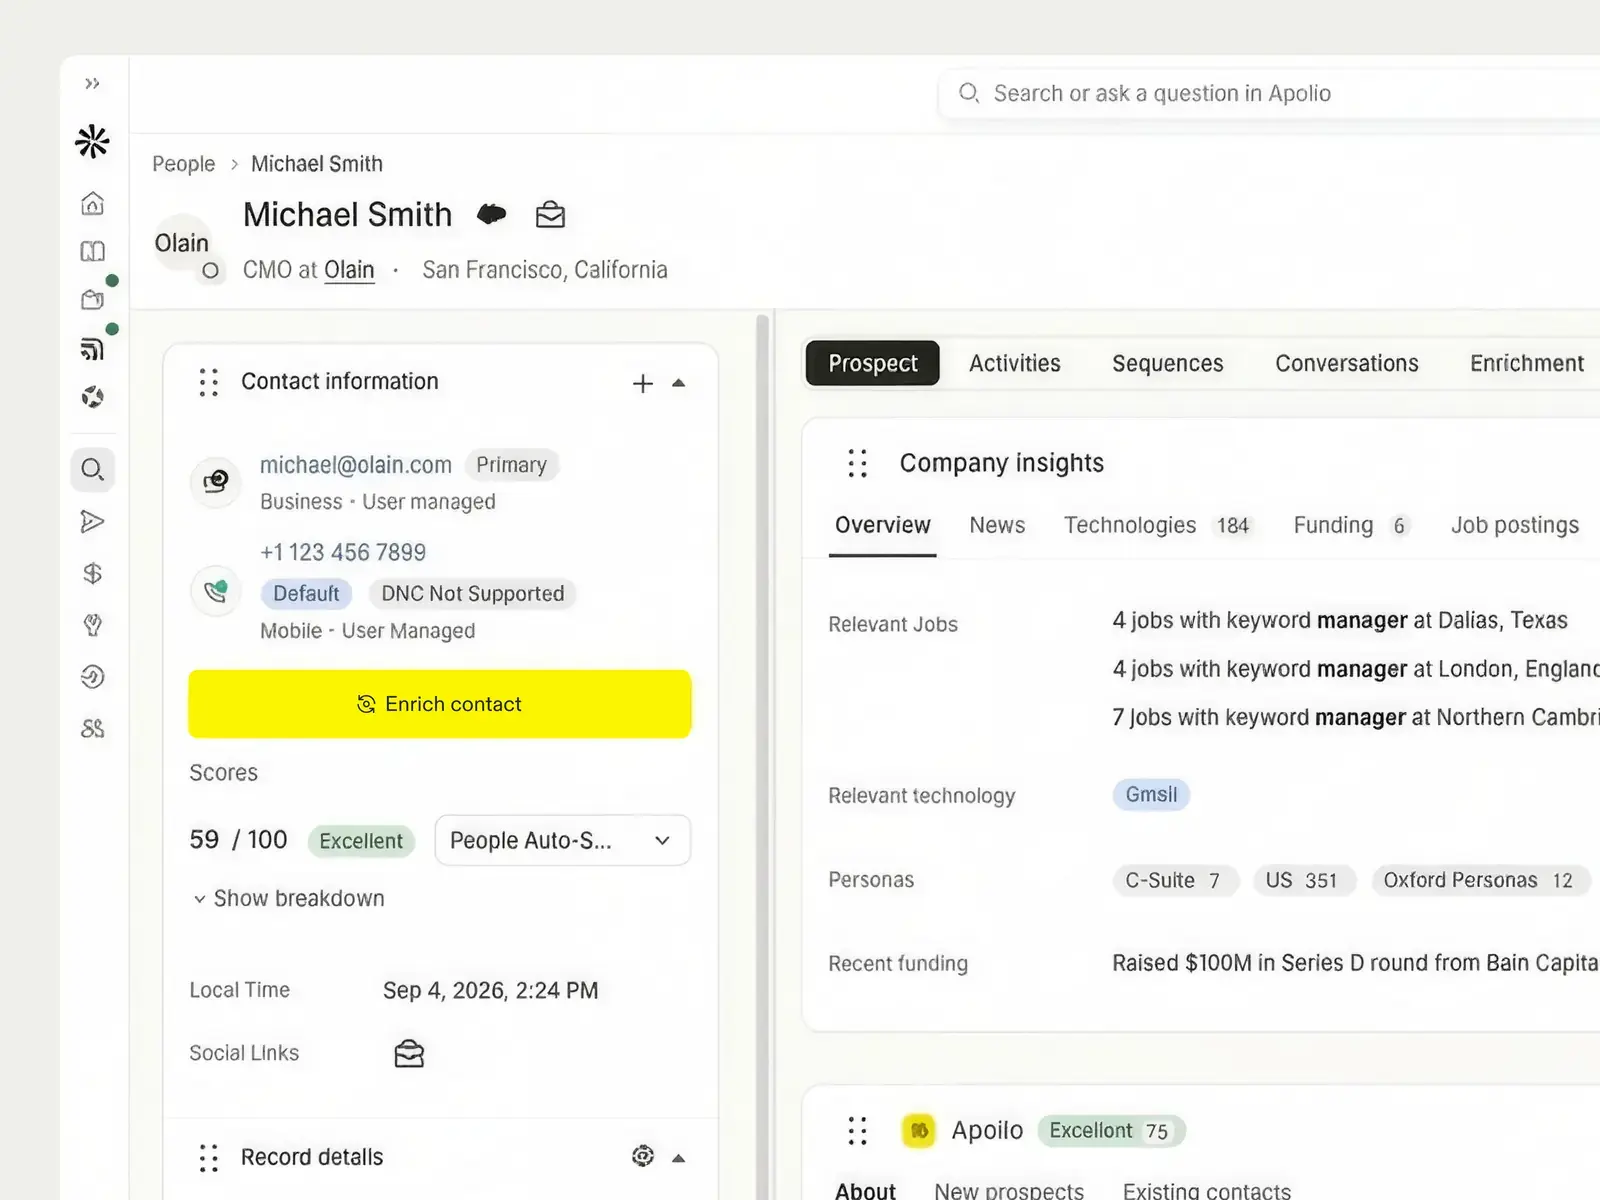The width and height of the screenshot is (1600, 1200).
Task: Open the feed sidebar icon
Action: click(x=92, y=348)
